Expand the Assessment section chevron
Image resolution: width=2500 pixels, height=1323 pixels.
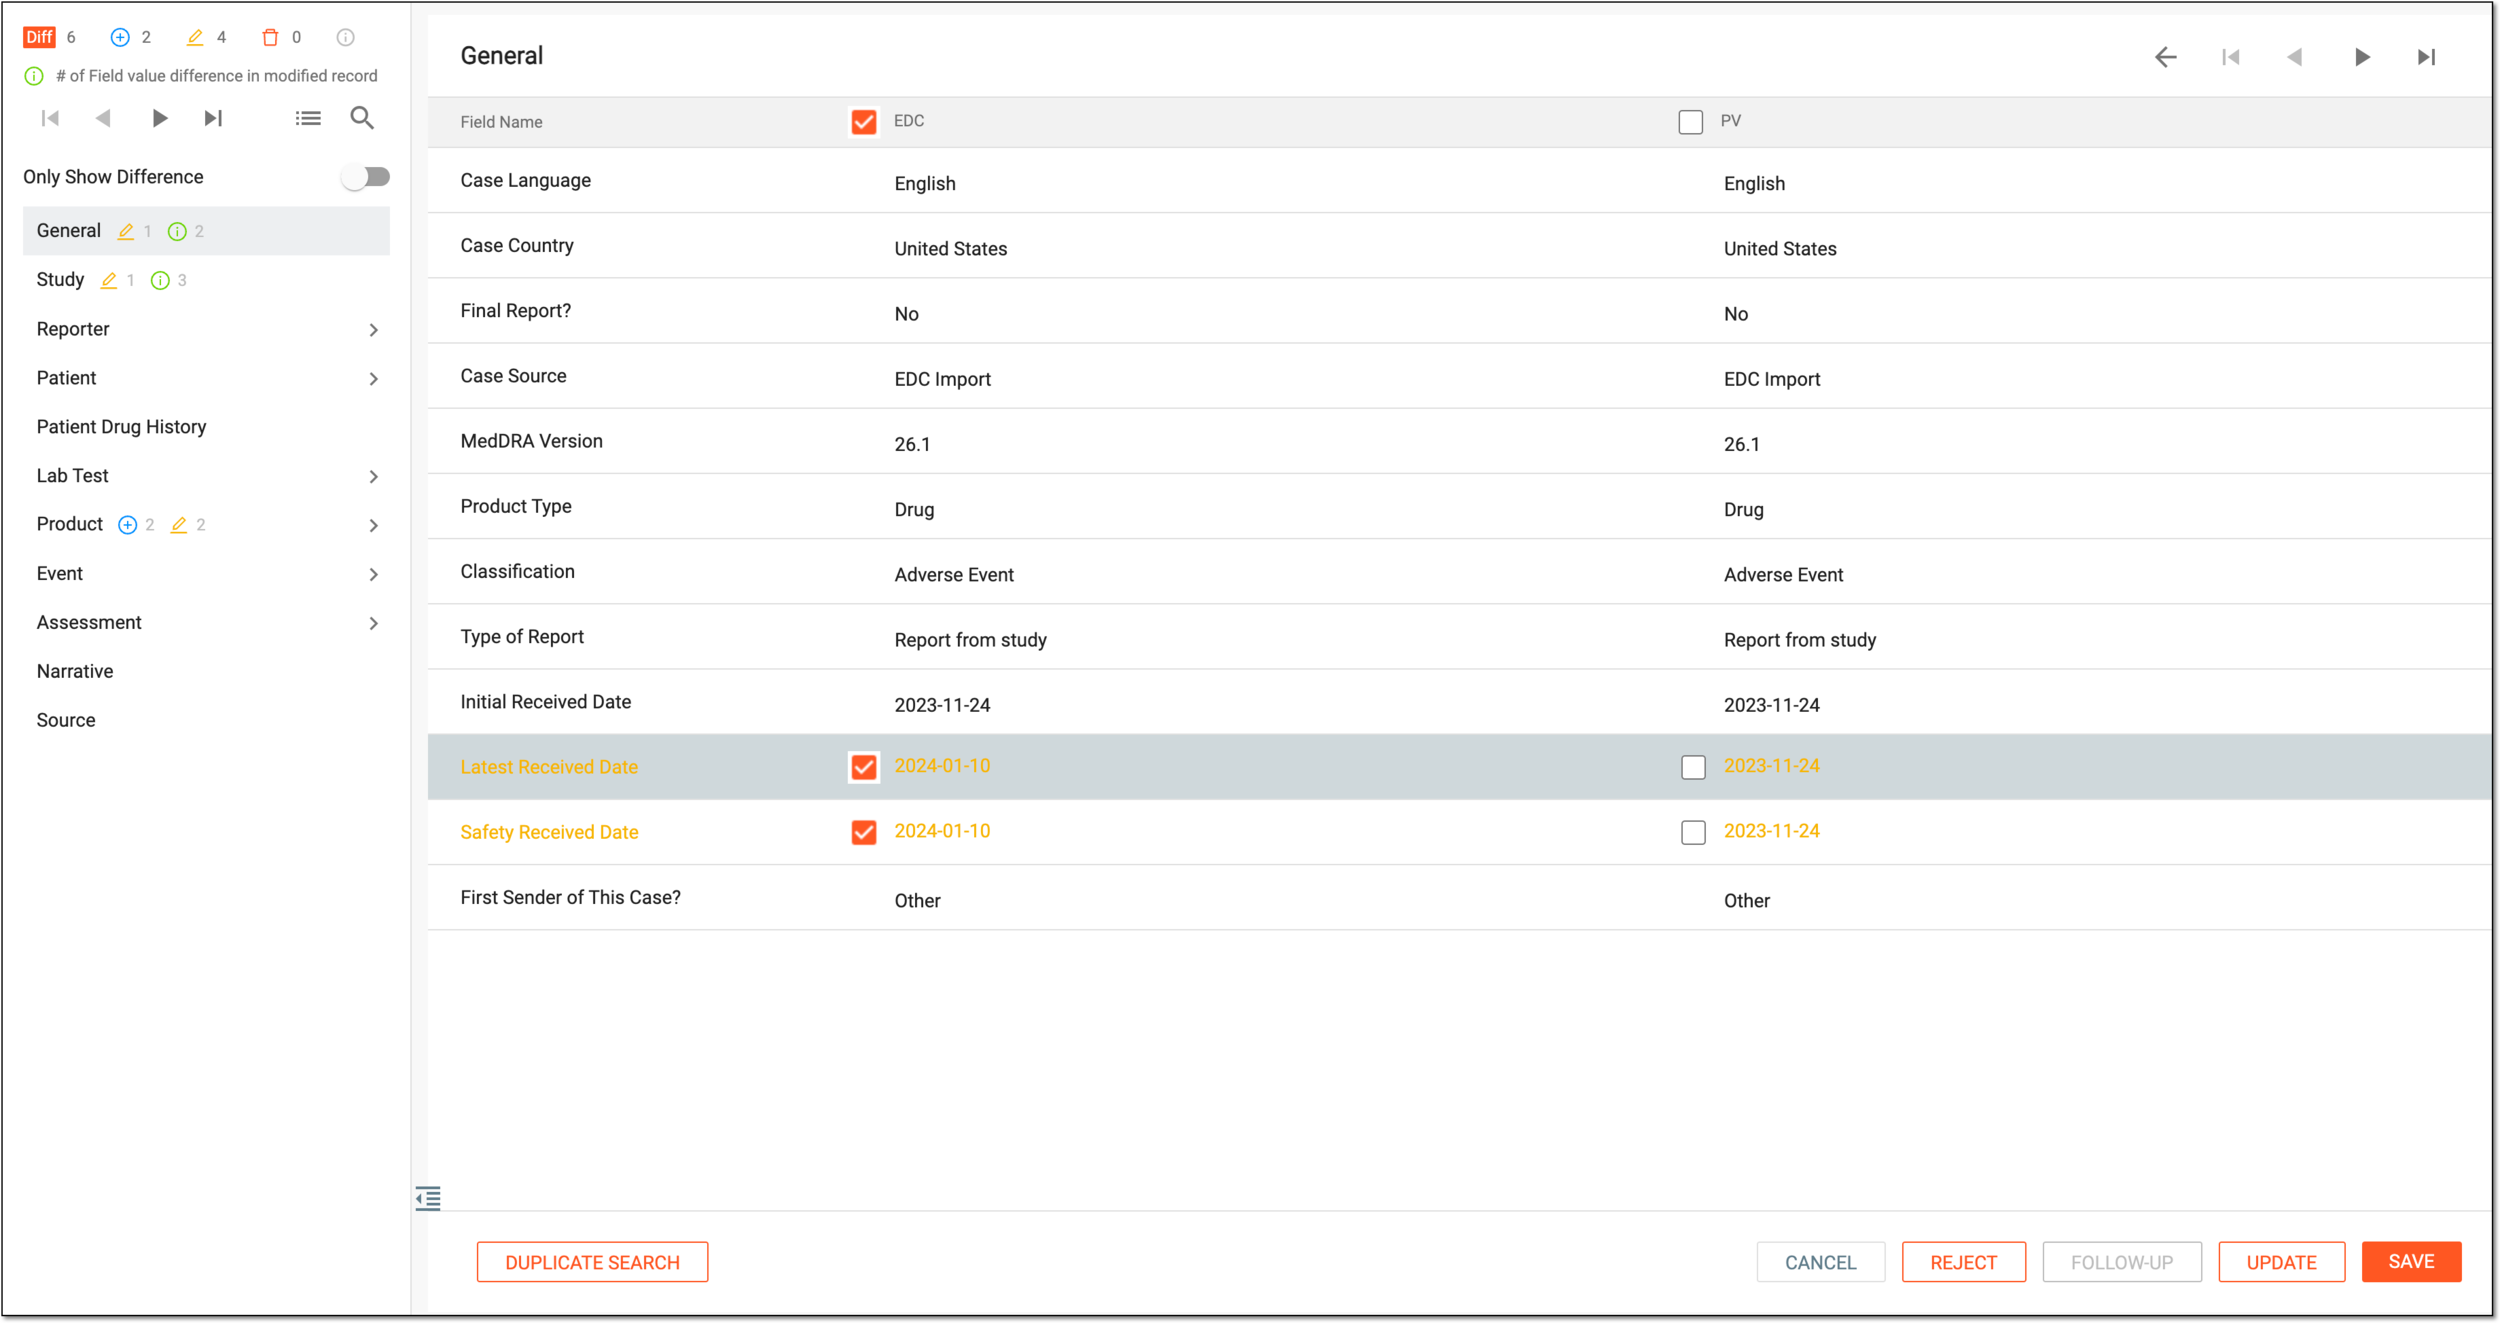[x=374, y=624]
